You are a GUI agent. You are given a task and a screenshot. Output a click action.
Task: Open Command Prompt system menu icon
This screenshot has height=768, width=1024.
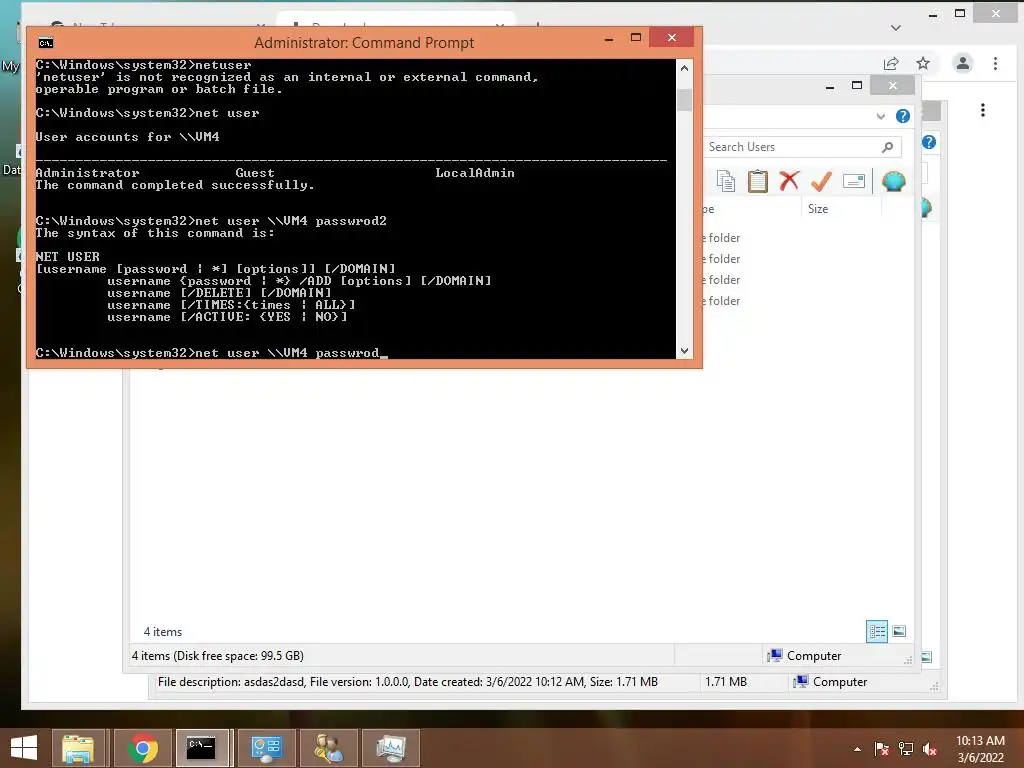46,43
